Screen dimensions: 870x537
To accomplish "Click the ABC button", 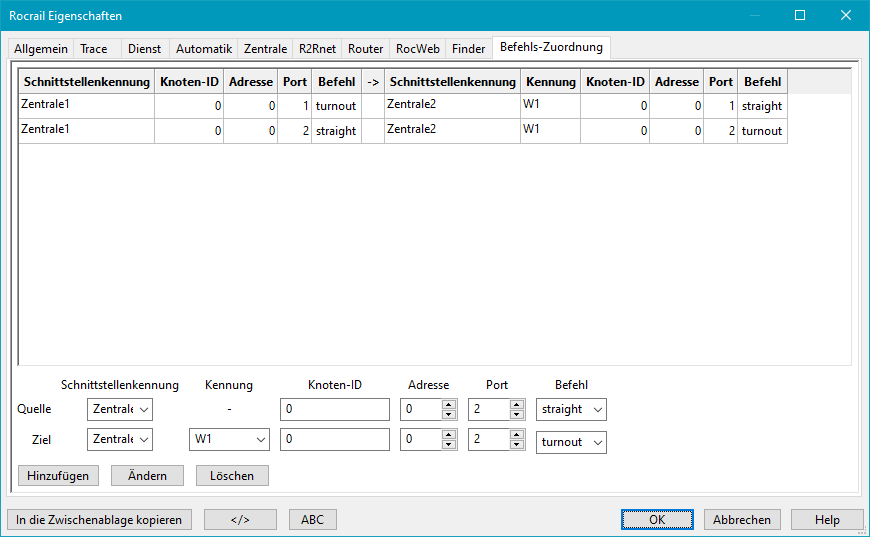I will point(313,519).
